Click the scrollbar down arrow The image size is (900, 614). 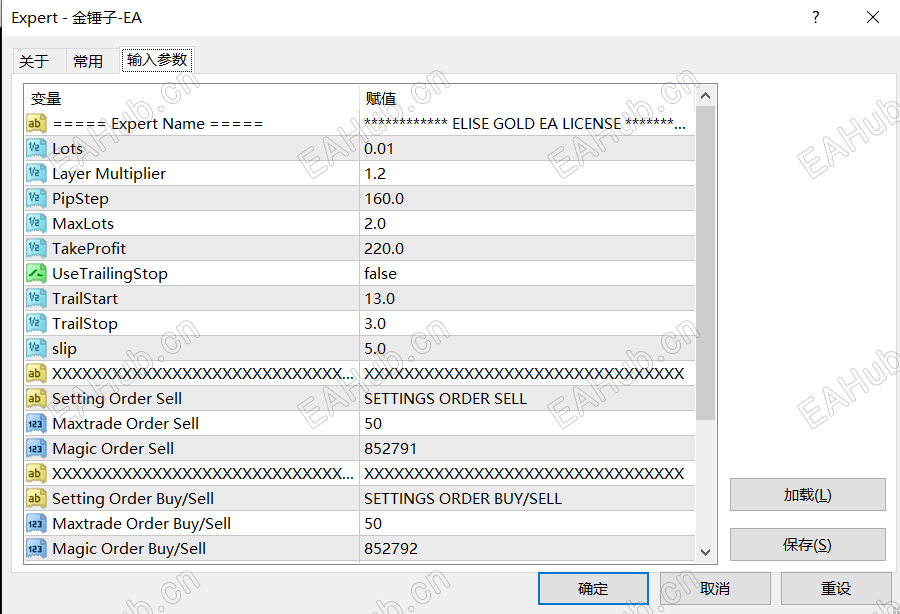click(x=706, y=555)
